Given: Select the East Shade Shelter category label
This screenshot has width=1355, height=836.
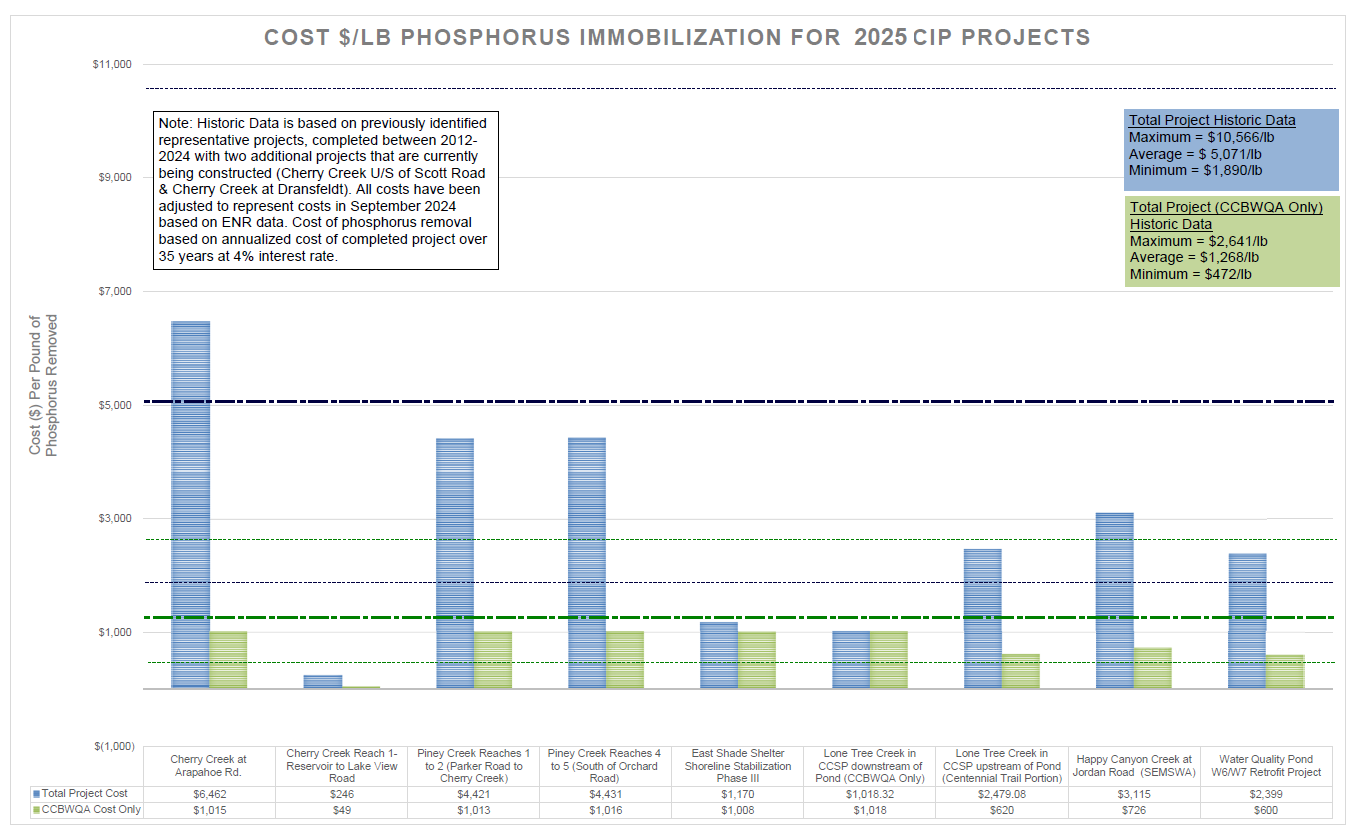Looking at the screenshot, I should (737, 766).
